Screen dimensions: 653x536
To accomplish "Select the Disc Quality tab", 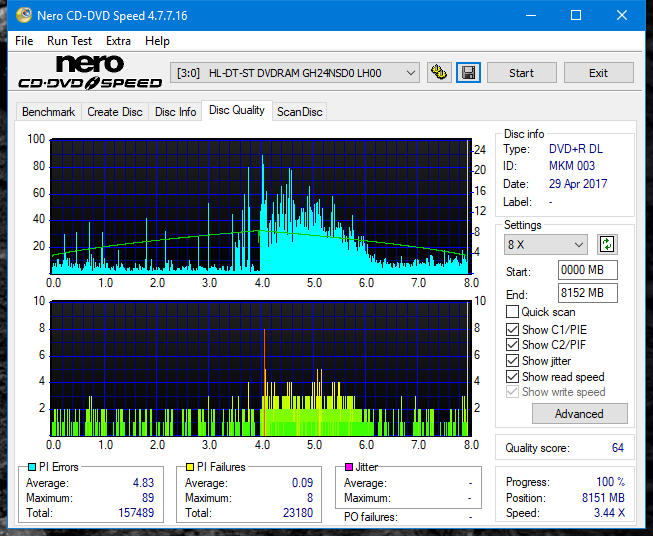I will click(237, 110).
